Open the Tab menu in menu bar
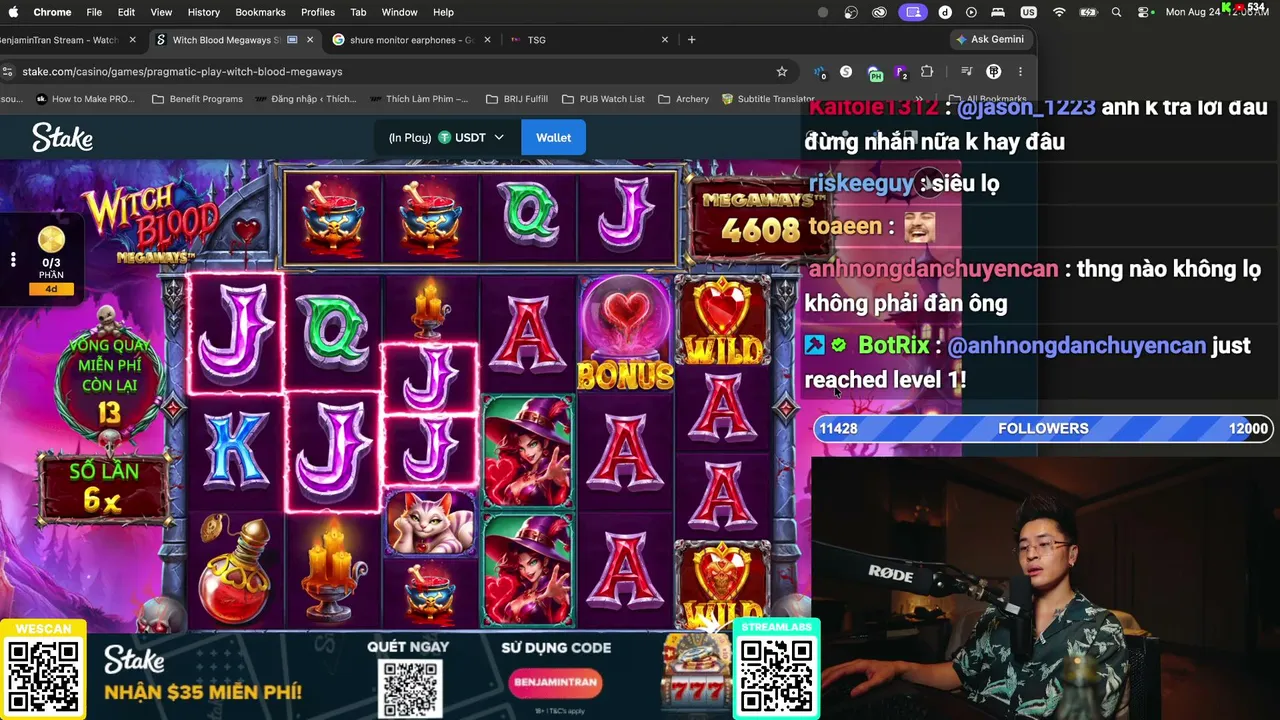Screen dimensions: 1280x720 (x=358, y=12)
